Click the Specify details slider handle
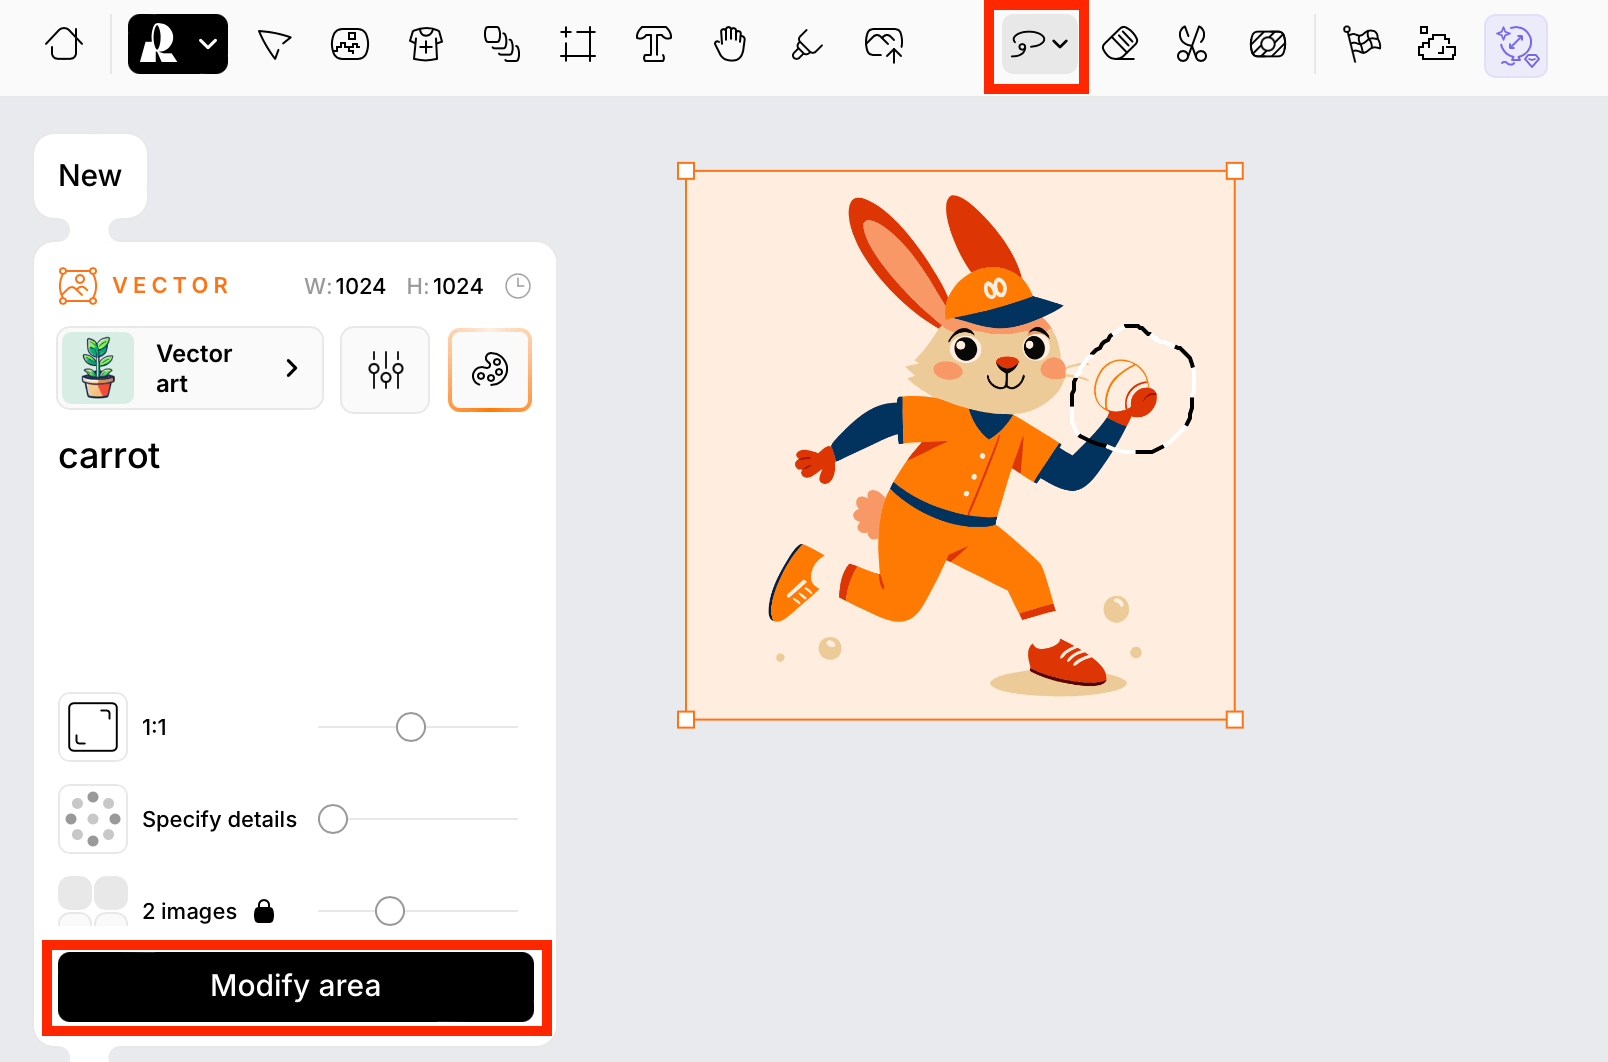Image resolution: width=1608 pixels, height=1062 pixels. 333,819
